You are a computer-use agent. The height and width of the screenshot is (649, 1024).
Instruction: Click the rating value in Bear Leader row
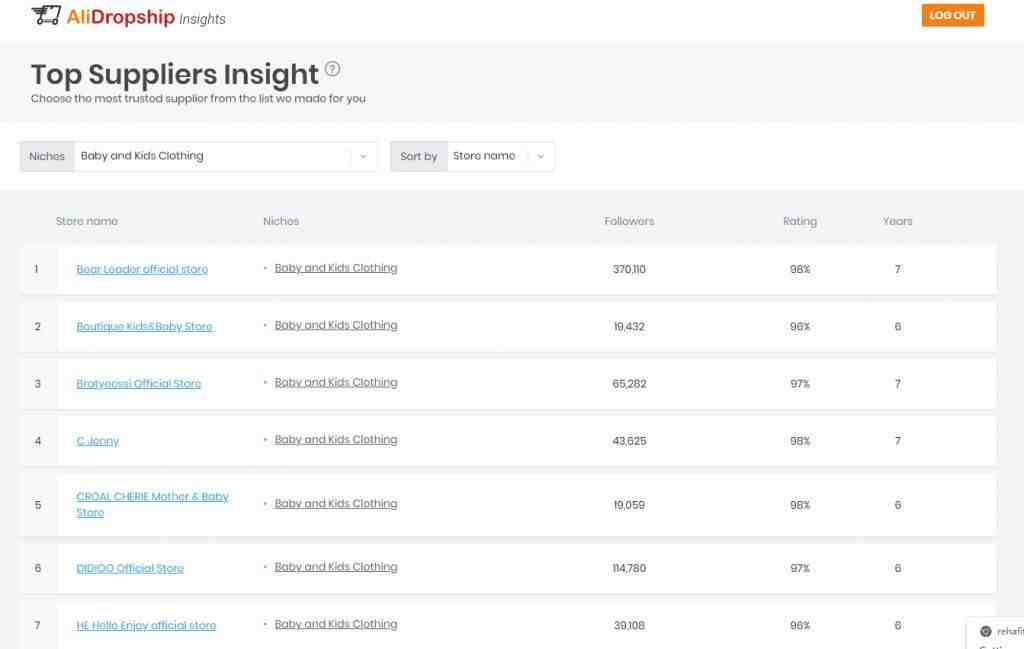(x=799, y=269)
